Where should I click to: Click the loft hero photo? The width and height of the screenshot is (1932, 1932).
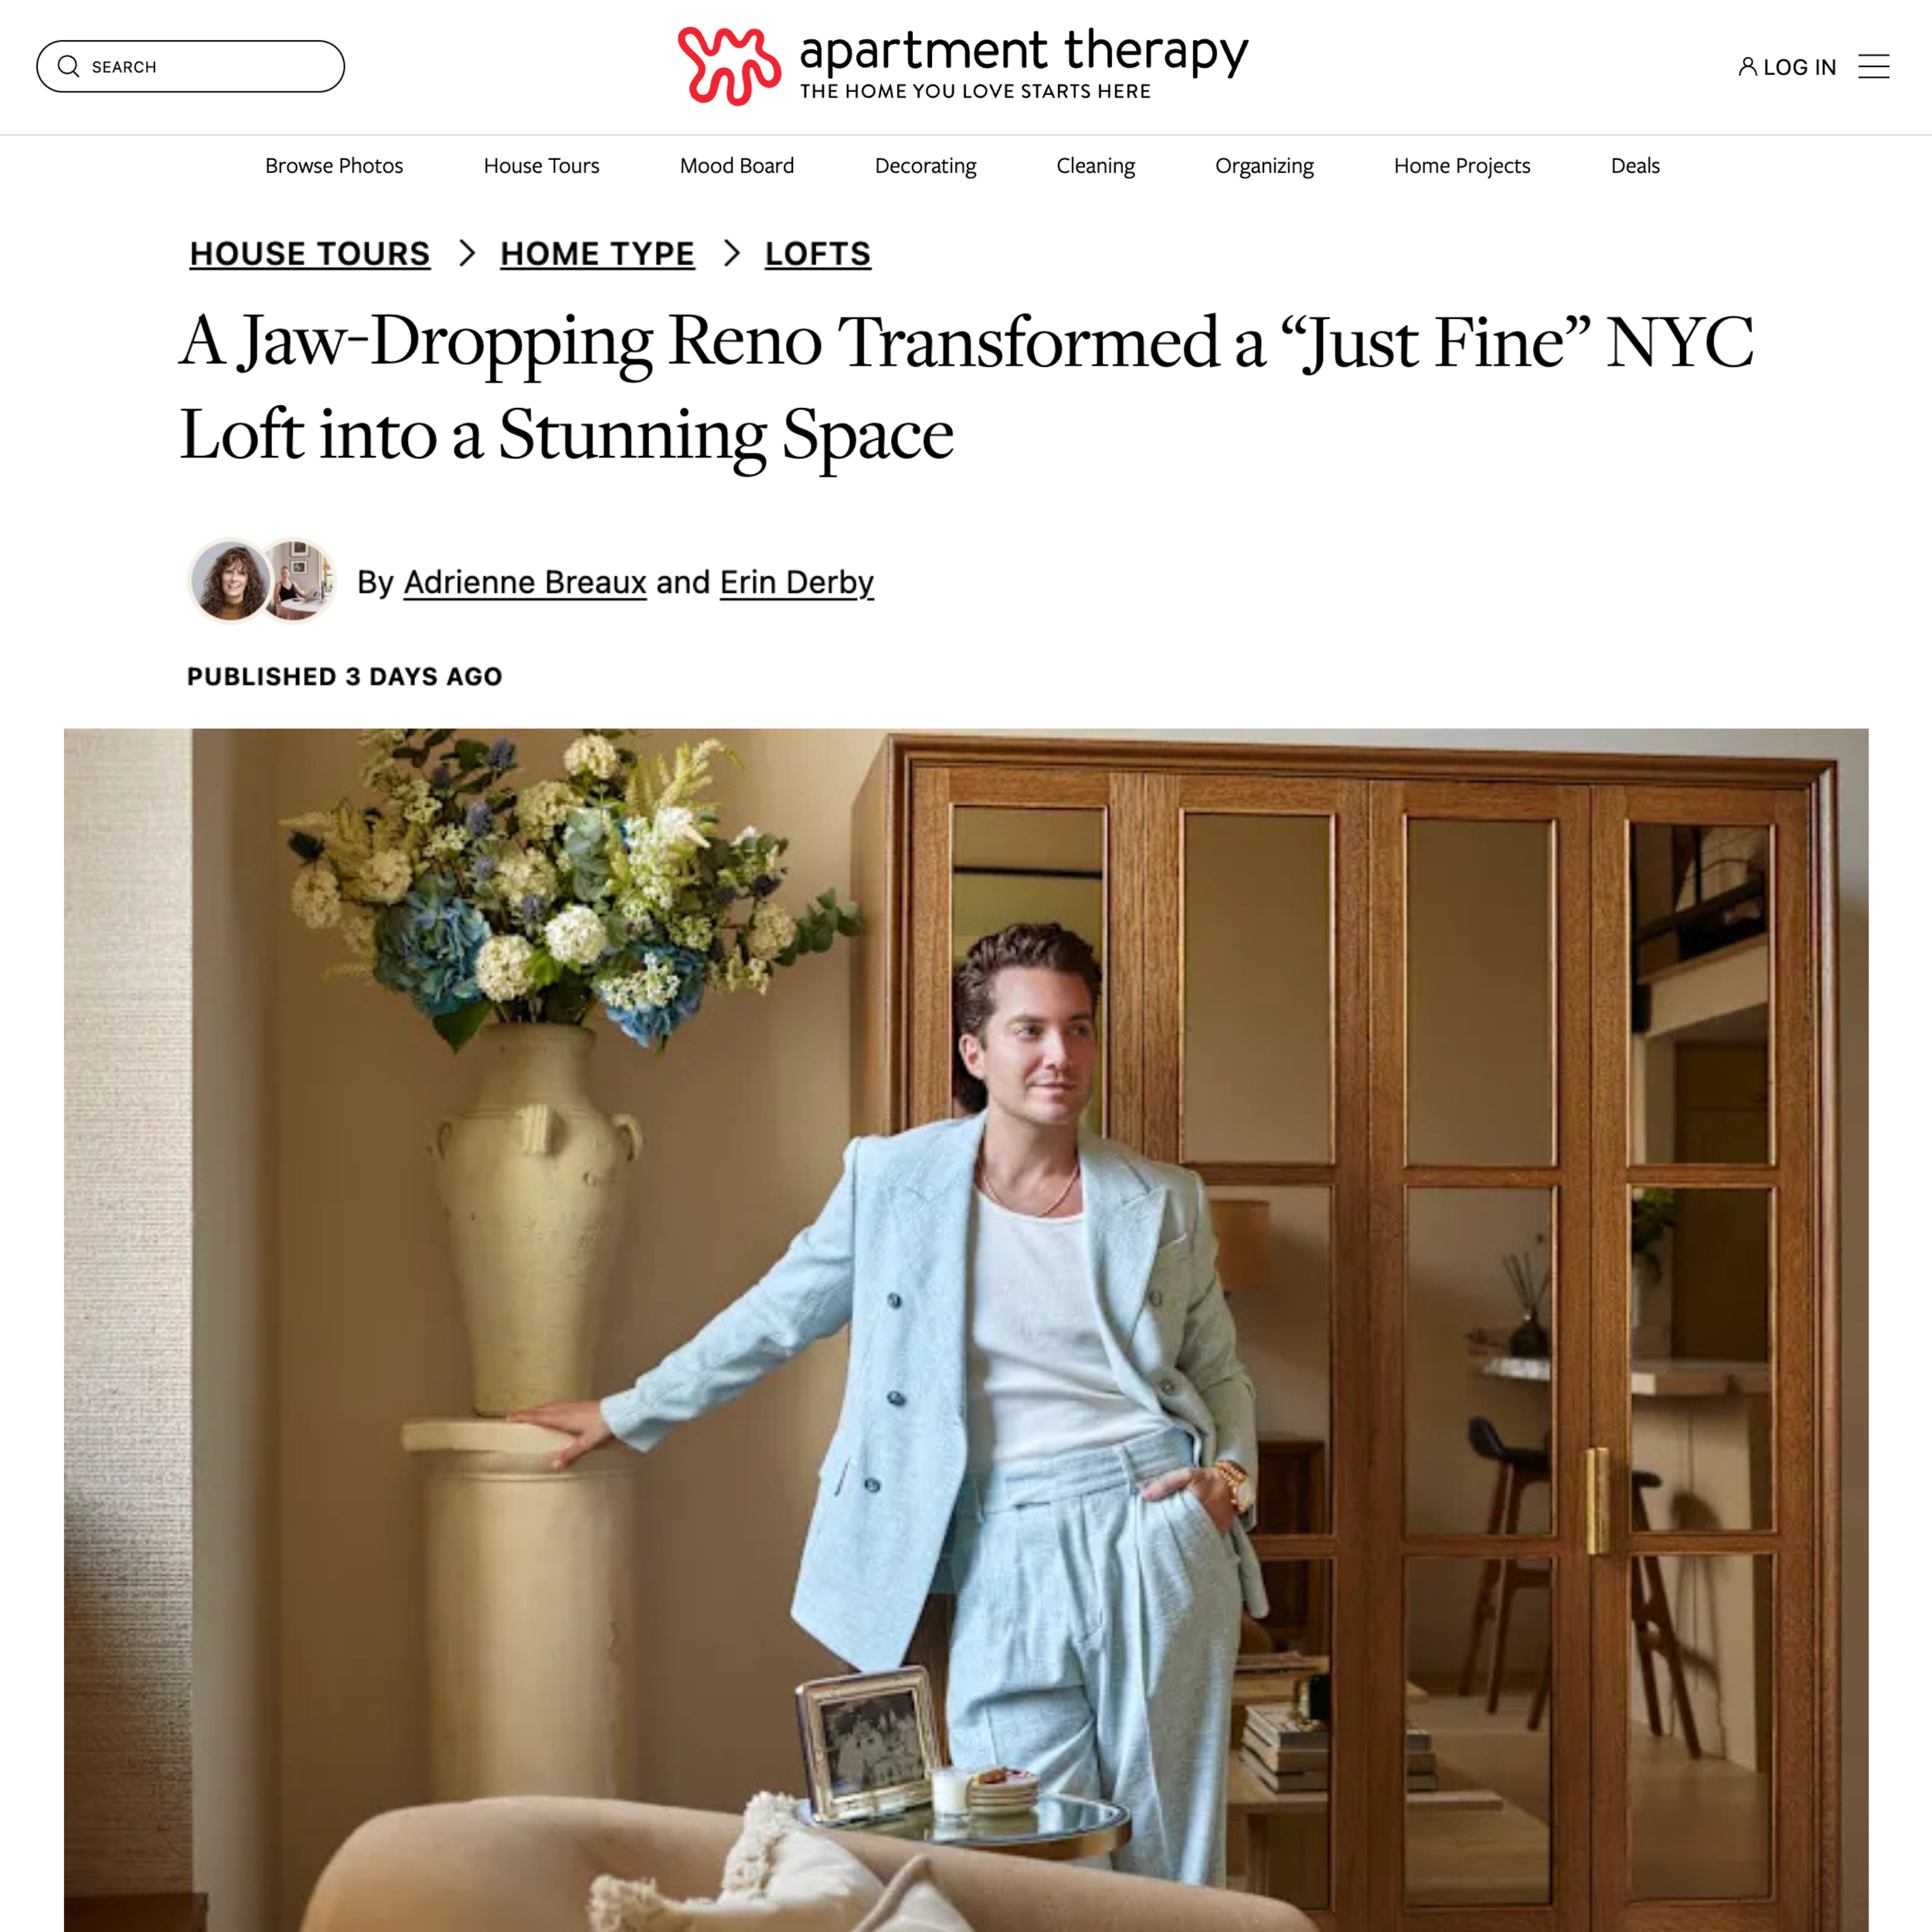click(x=966, y=1330)
